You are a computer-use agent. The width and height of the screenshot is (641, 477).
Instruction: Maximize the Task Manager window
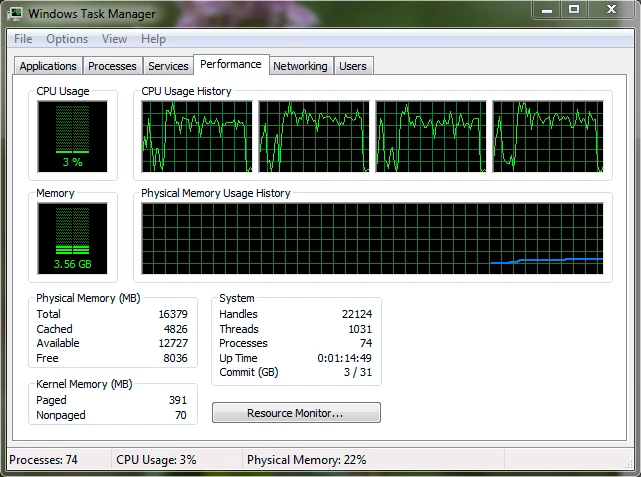(574, 10)
